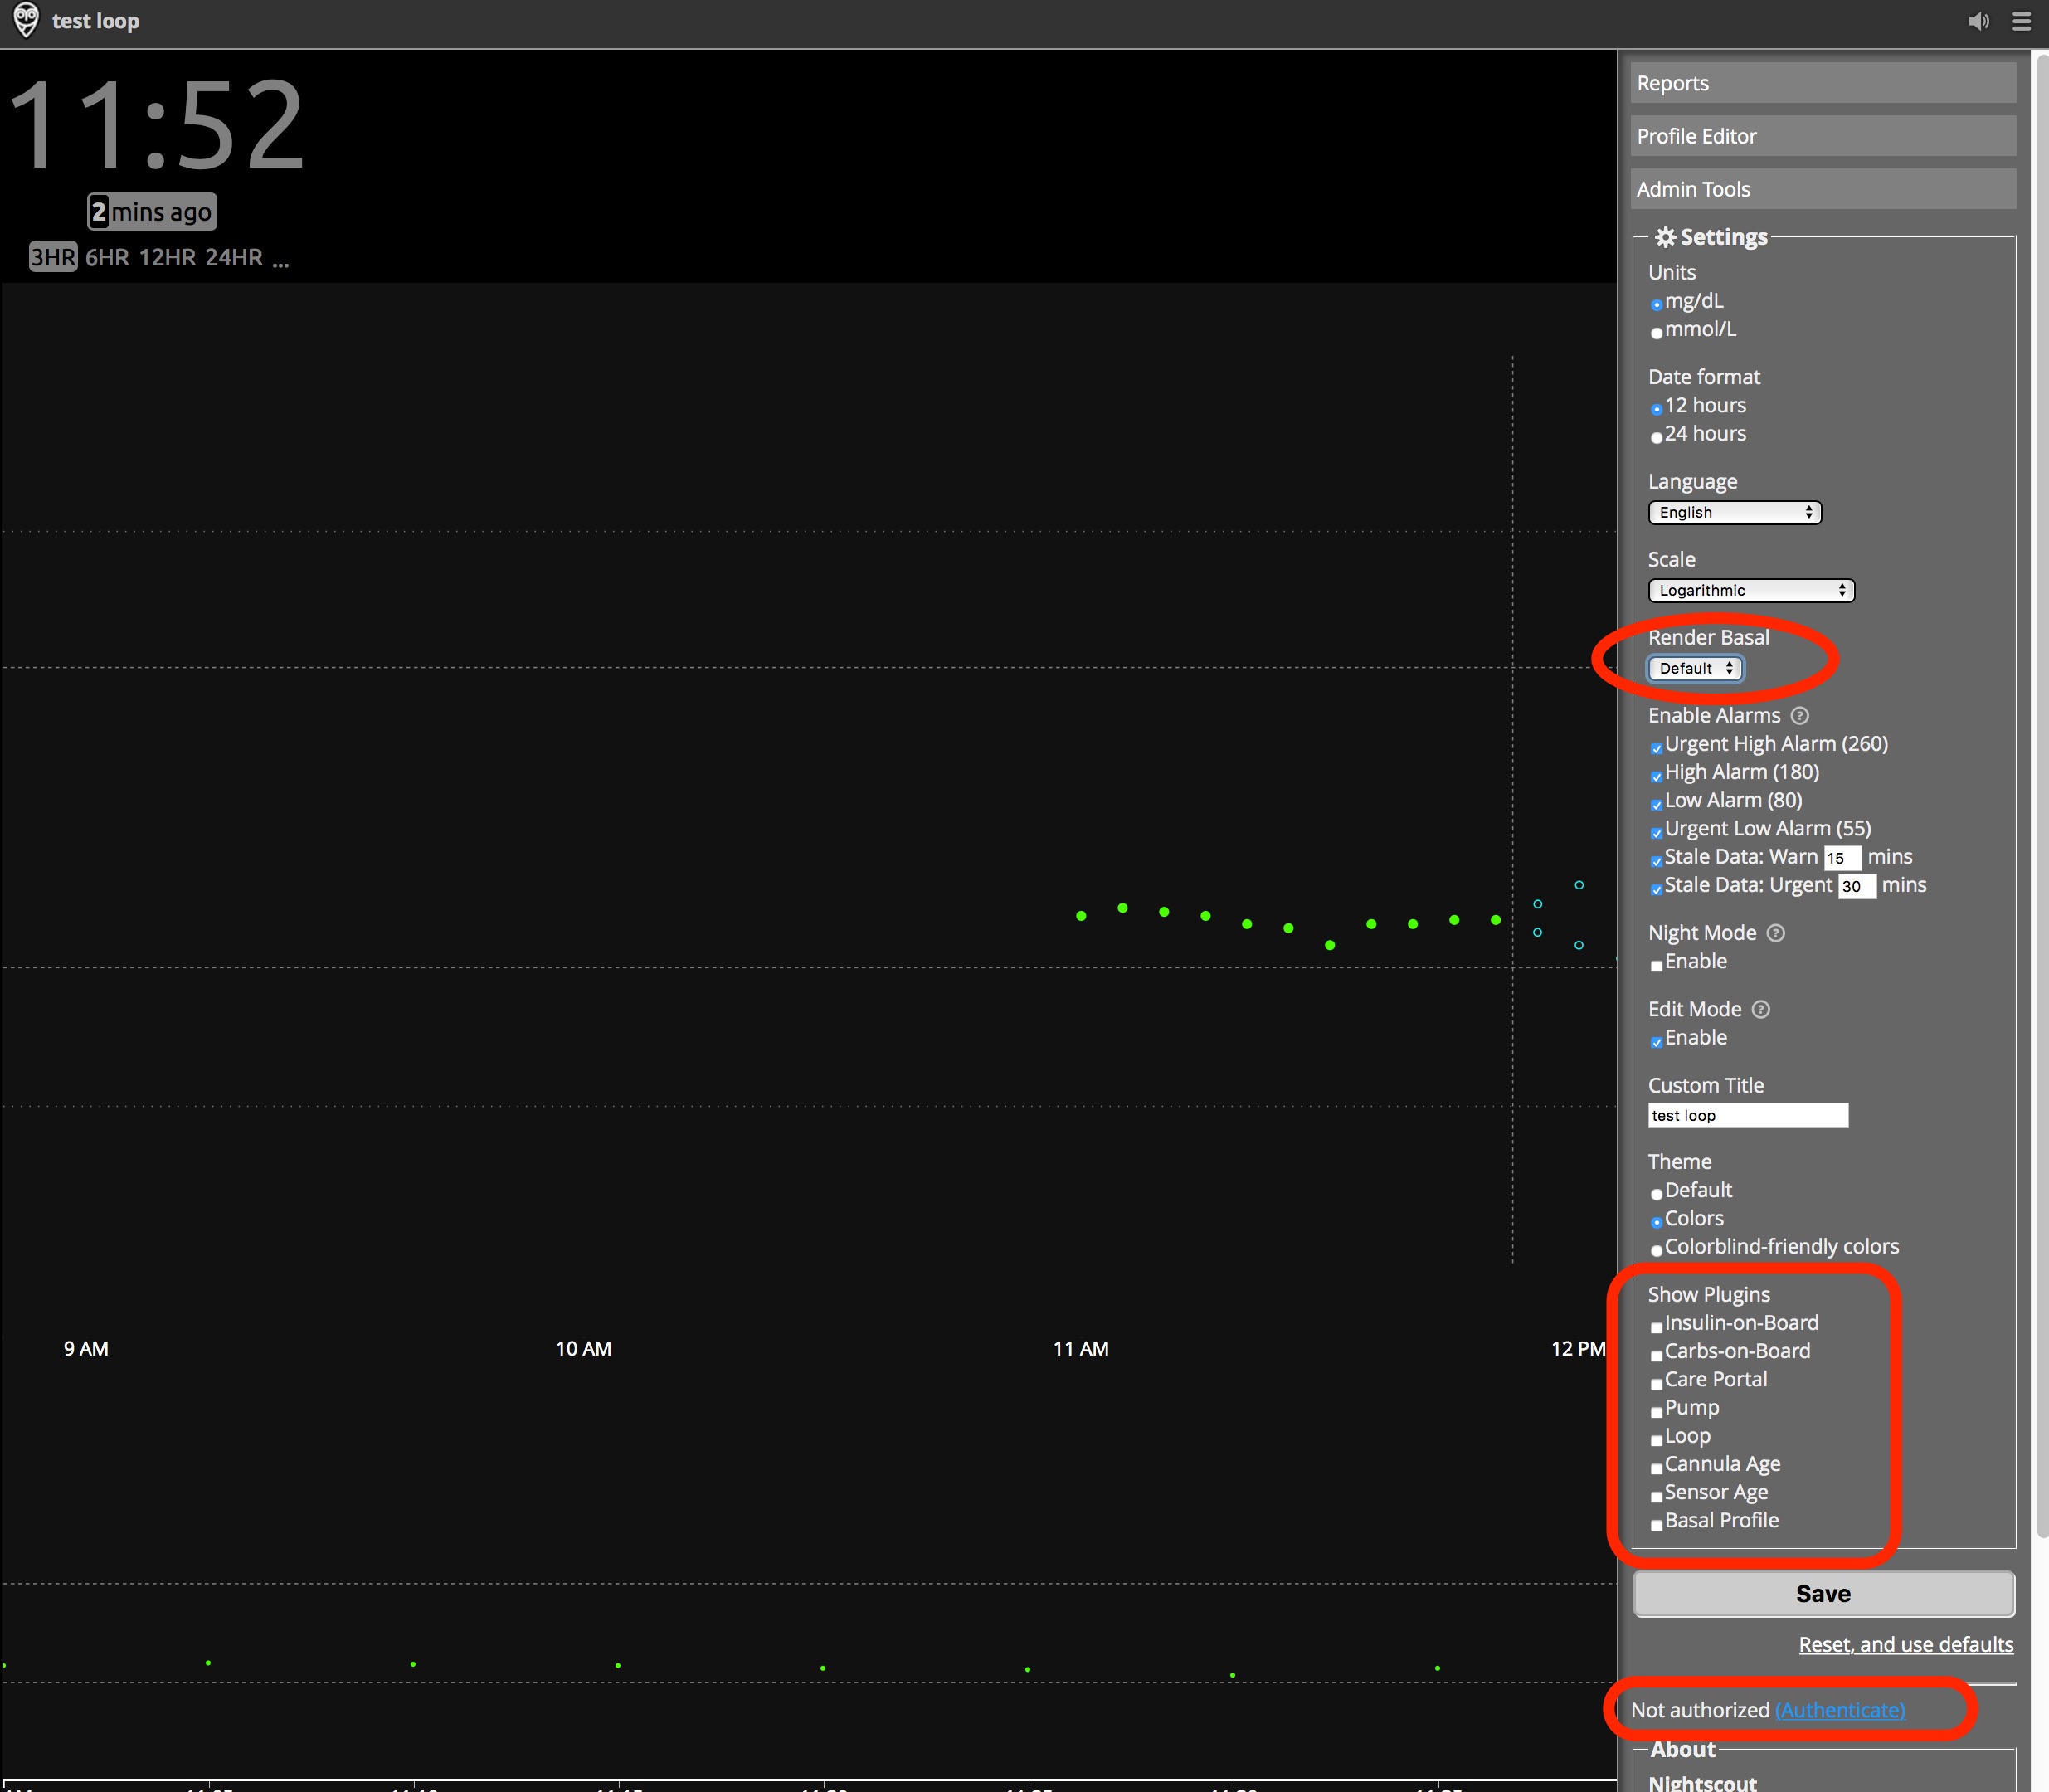Open the Admin Tools menu item
Screen dimensions: 2049x1792
pyautogui.click(x=1822, y=189)
